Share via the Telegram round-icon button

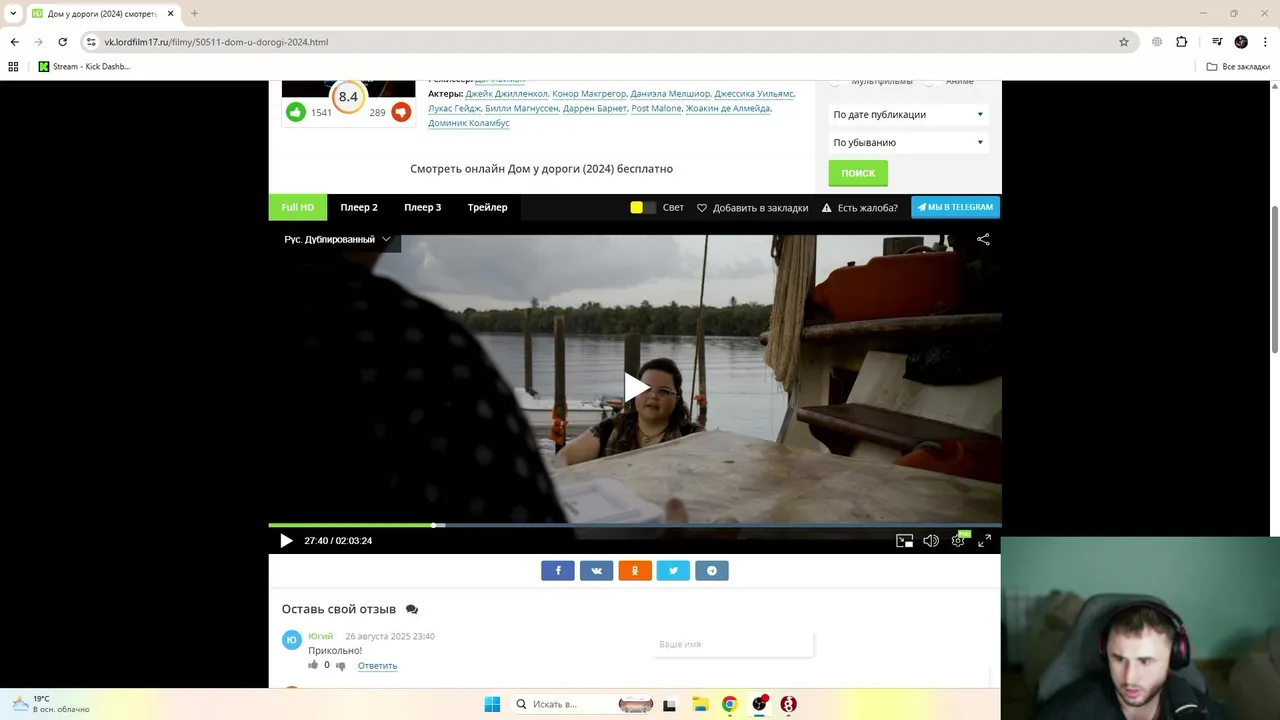click(x=712, y=570)
